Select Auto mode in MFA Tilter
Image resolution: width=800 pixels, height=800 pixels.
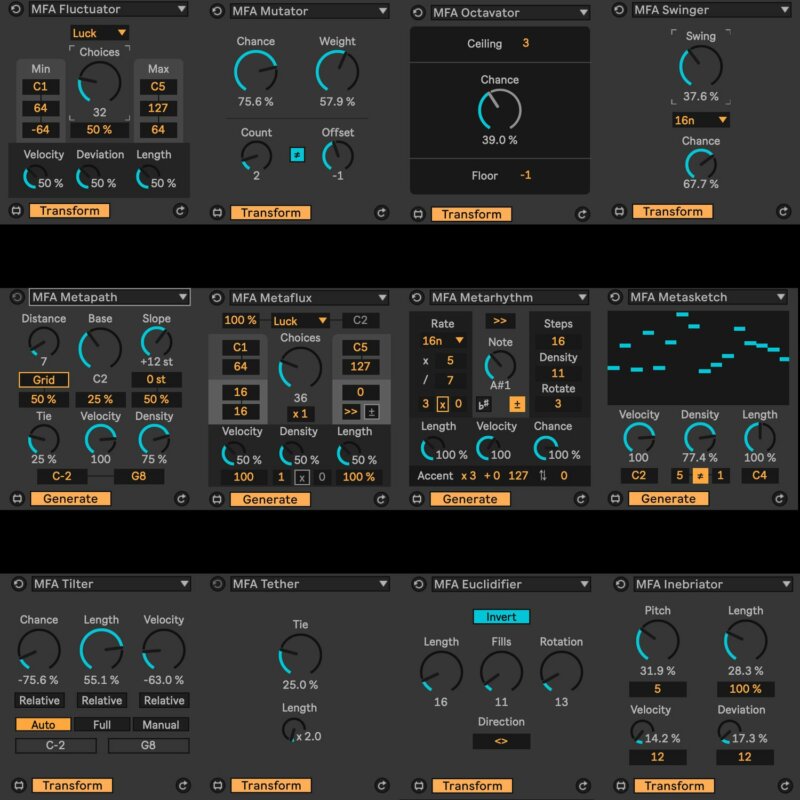[x=43, y=724]
